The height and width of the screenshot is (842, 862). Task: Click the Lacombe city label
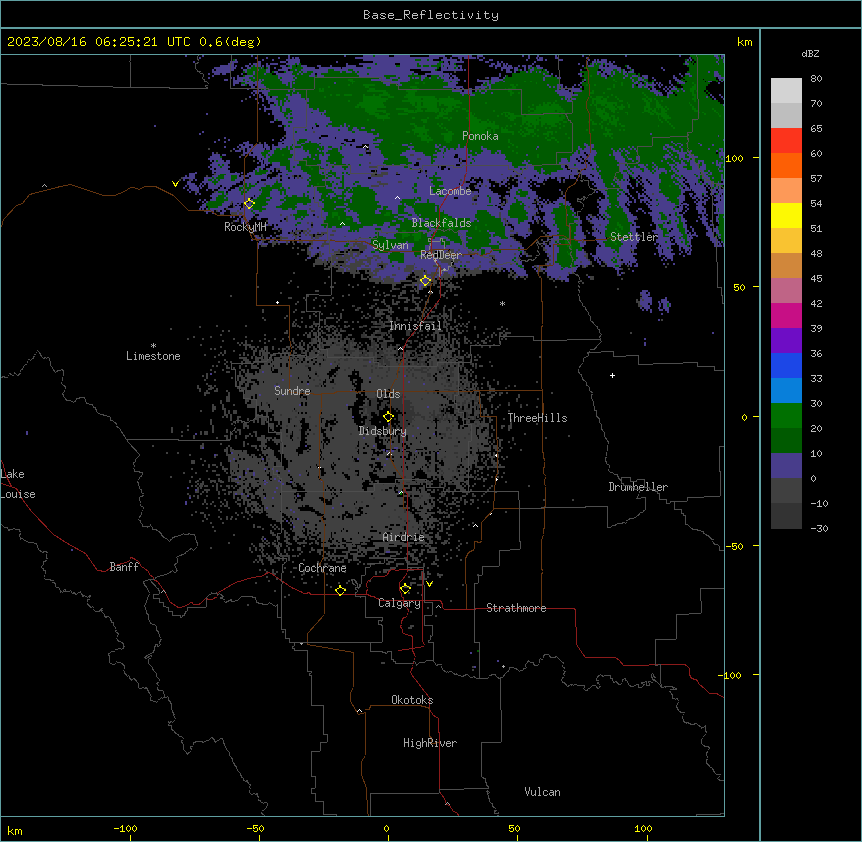[x=450, y=191]
